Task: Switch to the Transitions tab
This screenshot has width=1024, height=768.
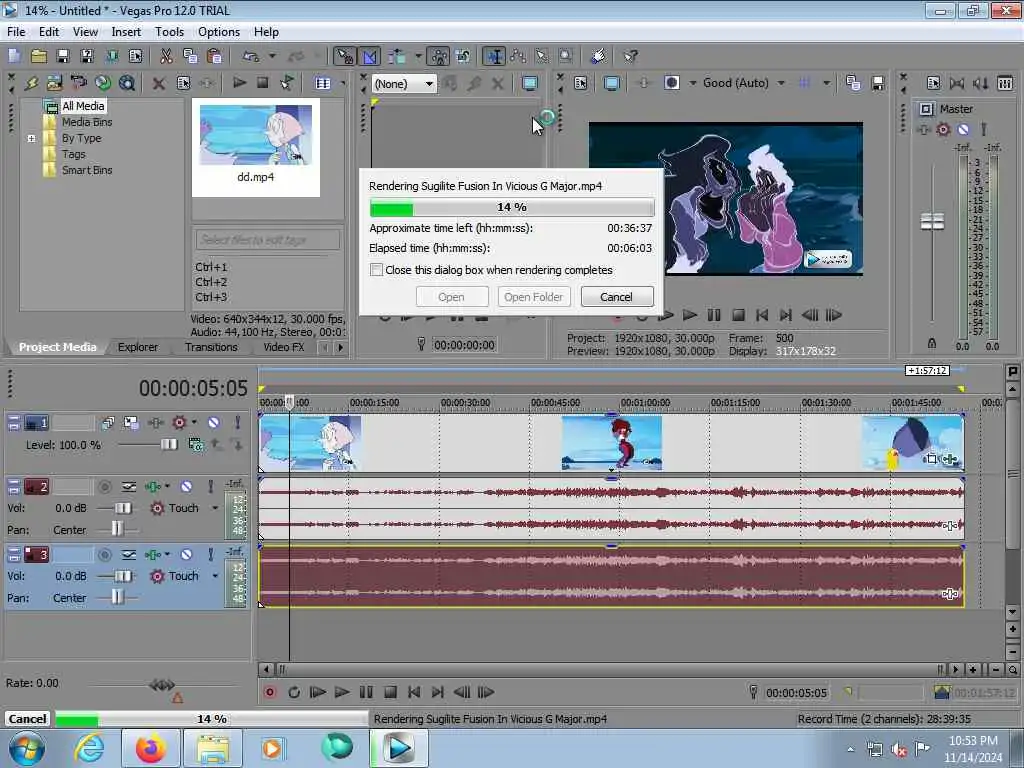Action: [x=211, y=347]
